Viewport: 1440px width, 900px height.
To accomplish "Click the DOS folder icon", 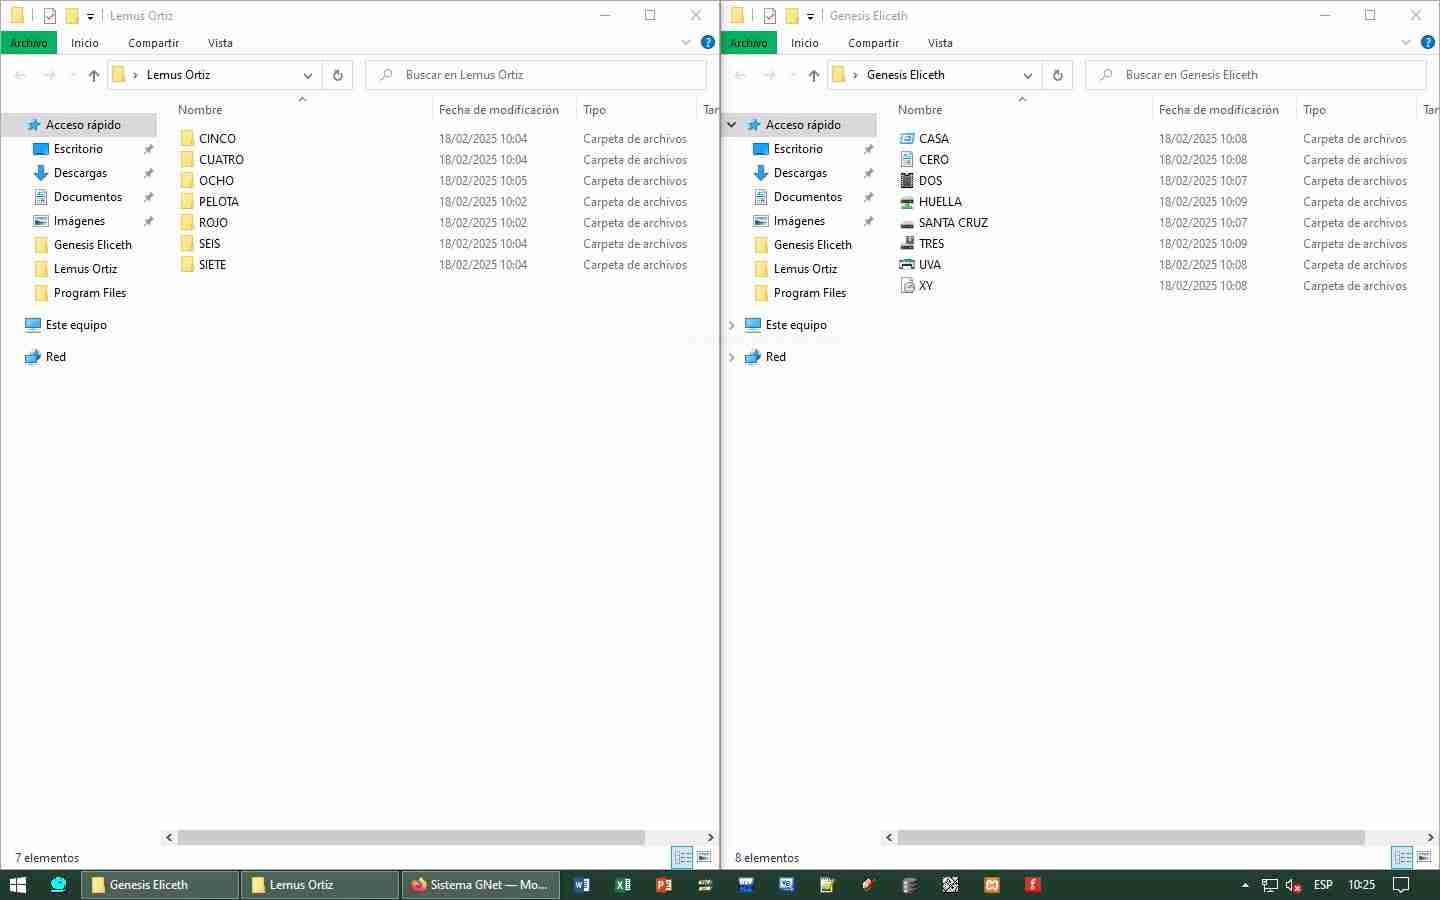I will point(907,181).
